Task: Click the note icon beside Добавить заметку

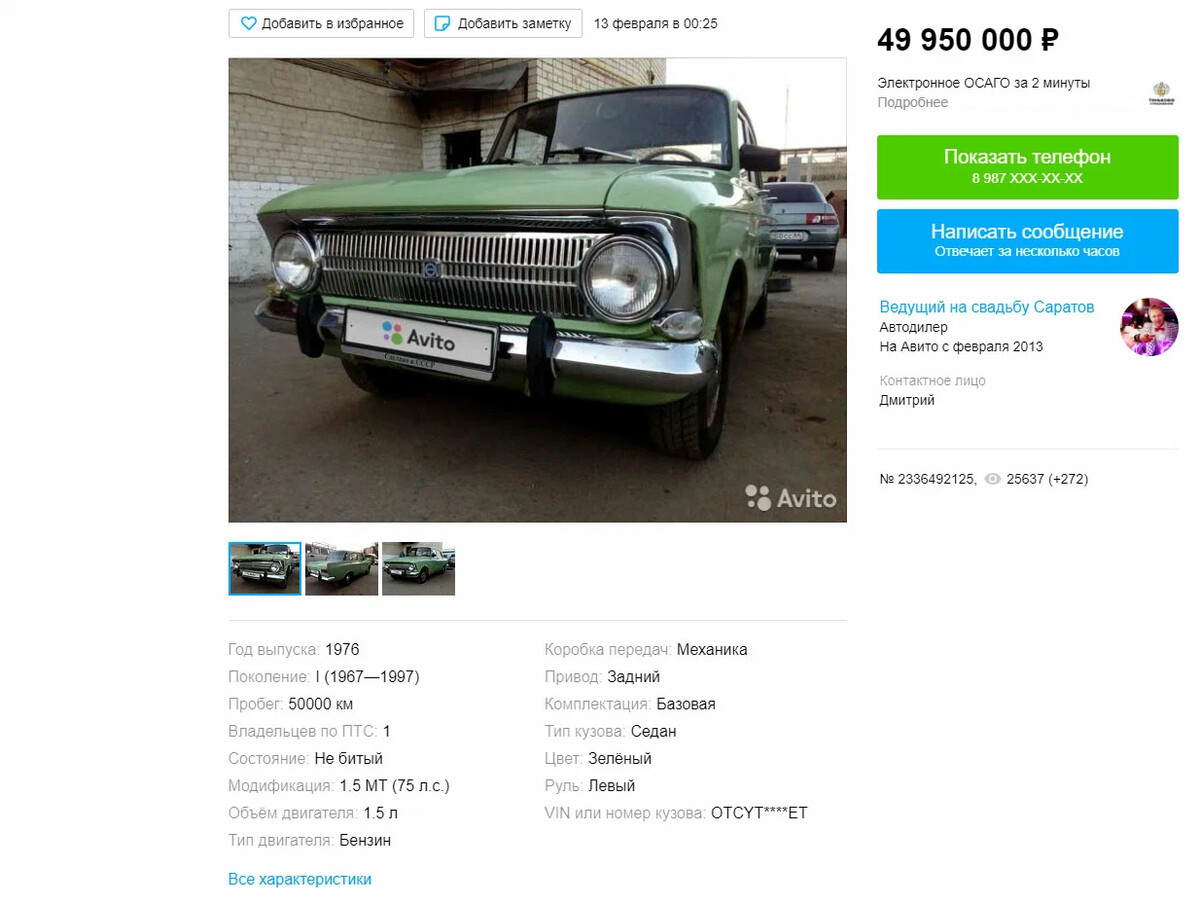Action: pos(444,23)
